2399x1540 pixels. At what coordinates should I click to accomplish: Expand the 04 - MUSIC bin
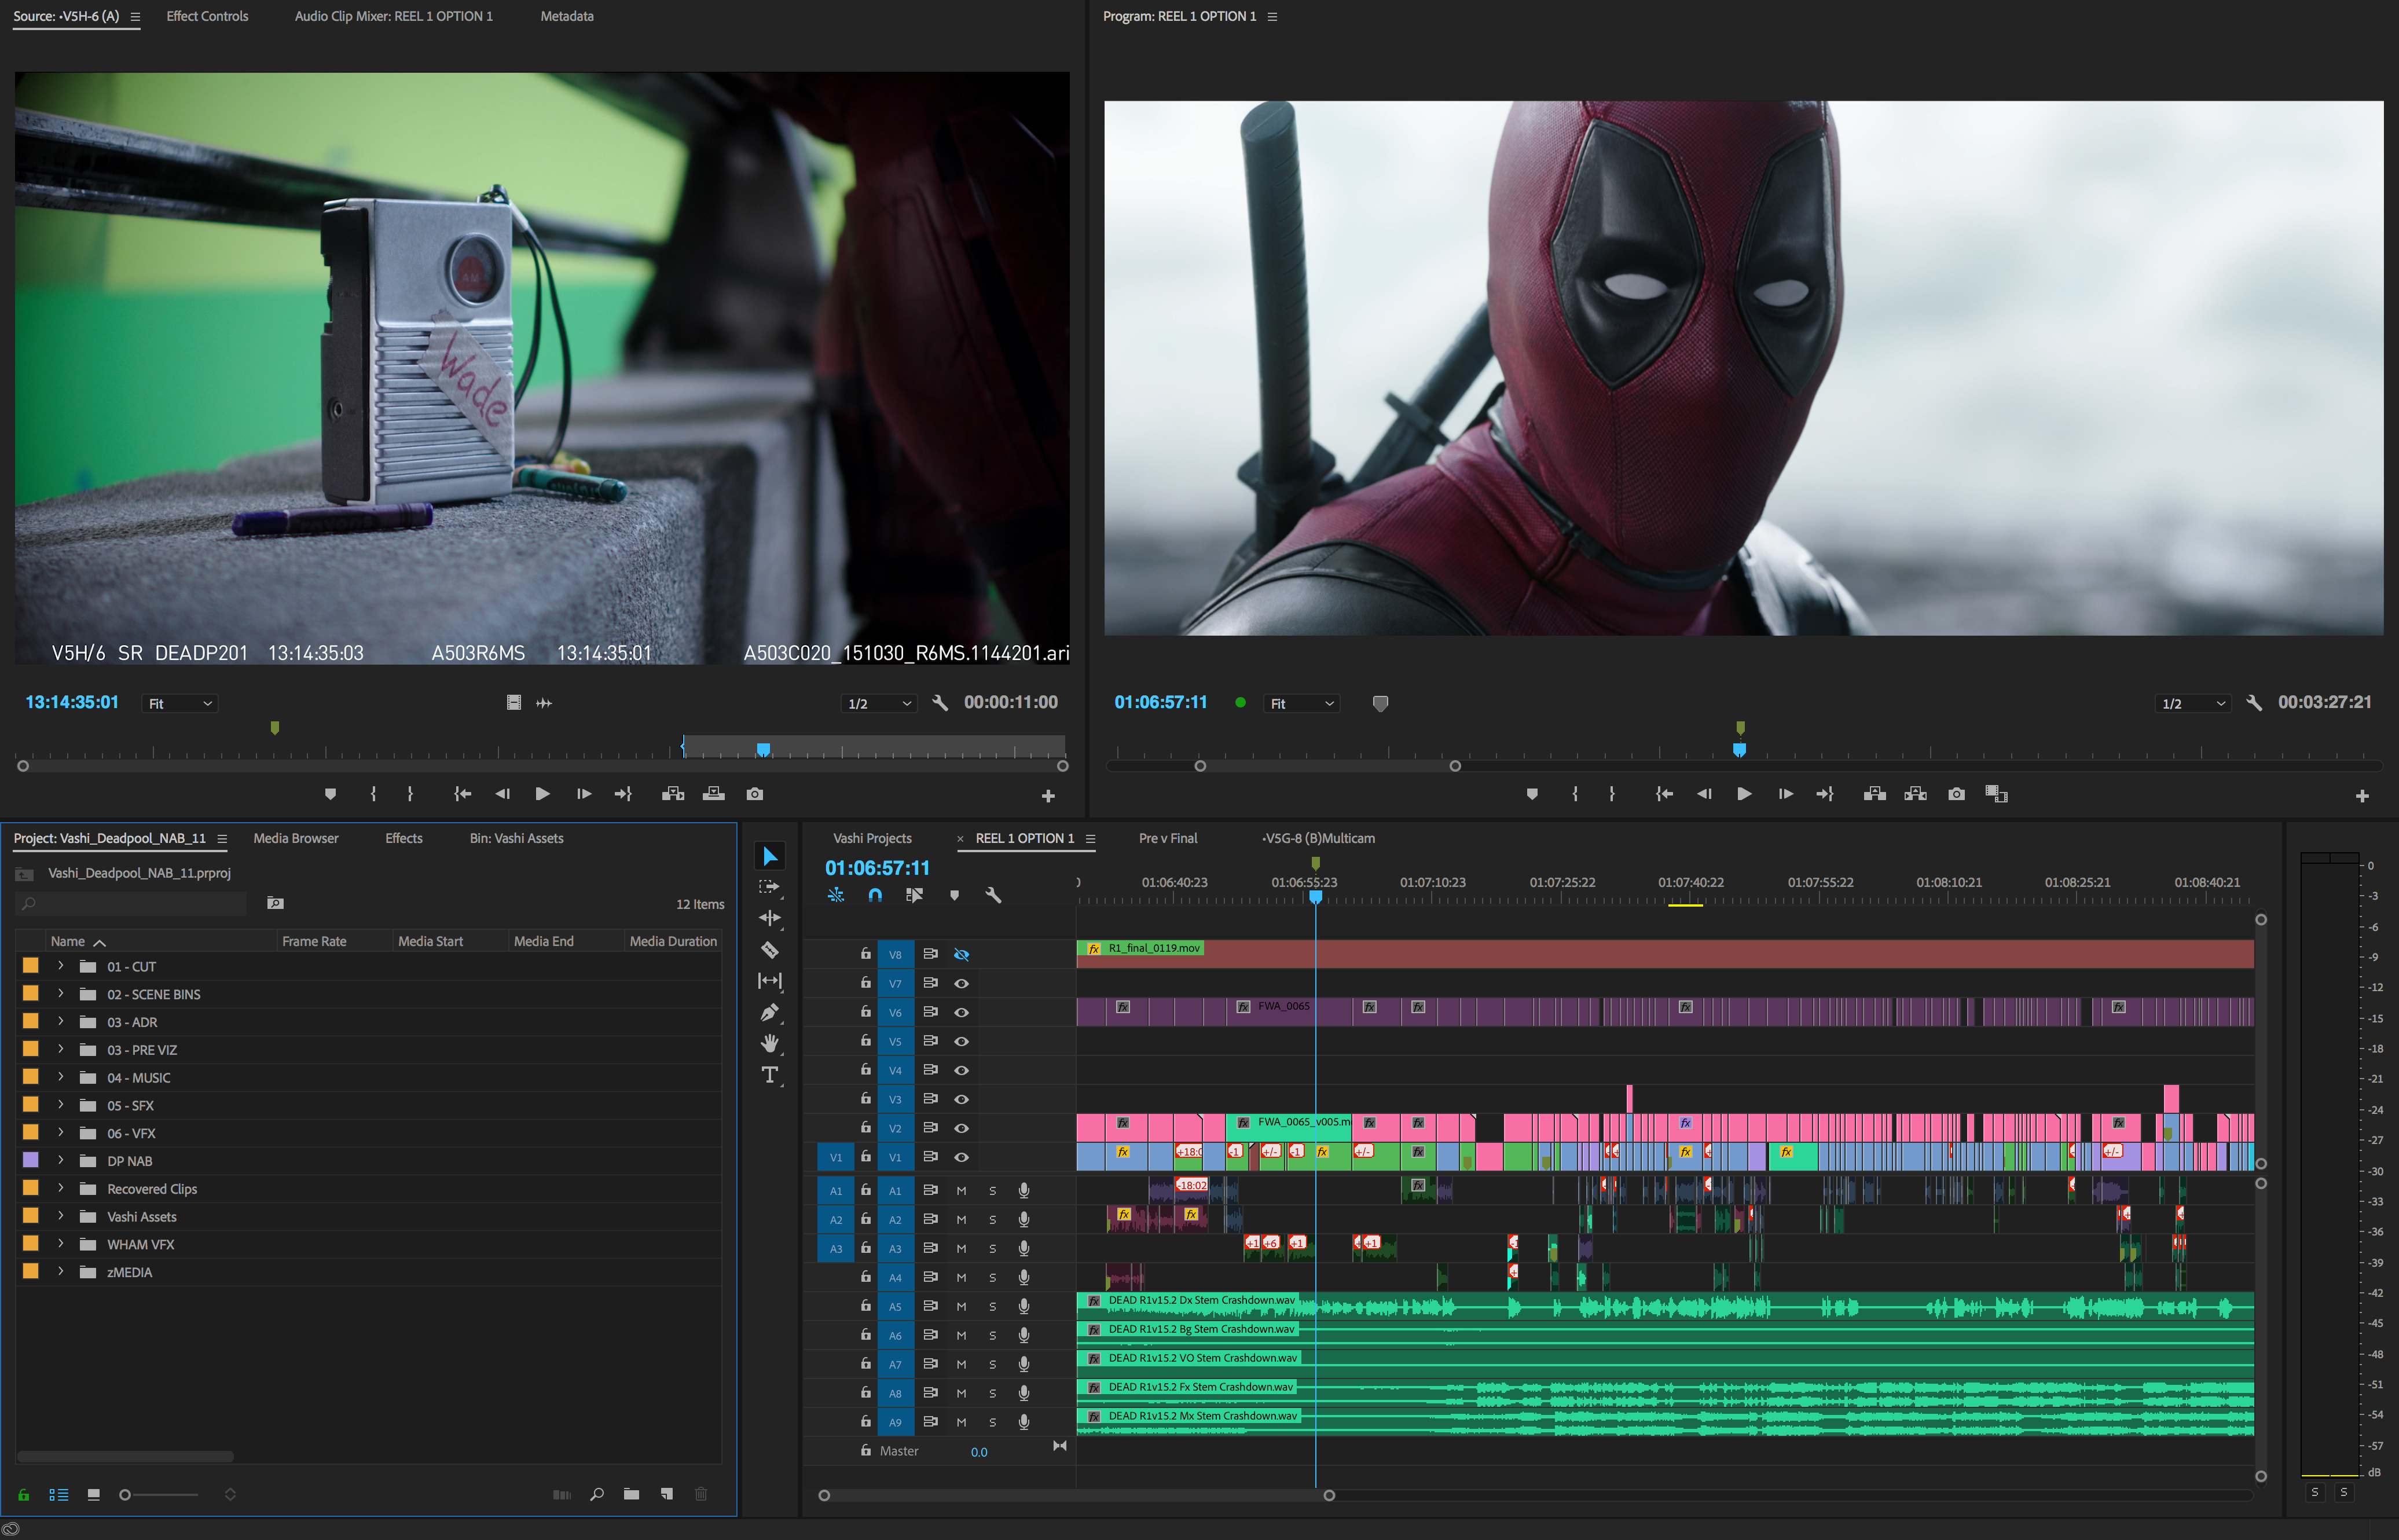61,1077
